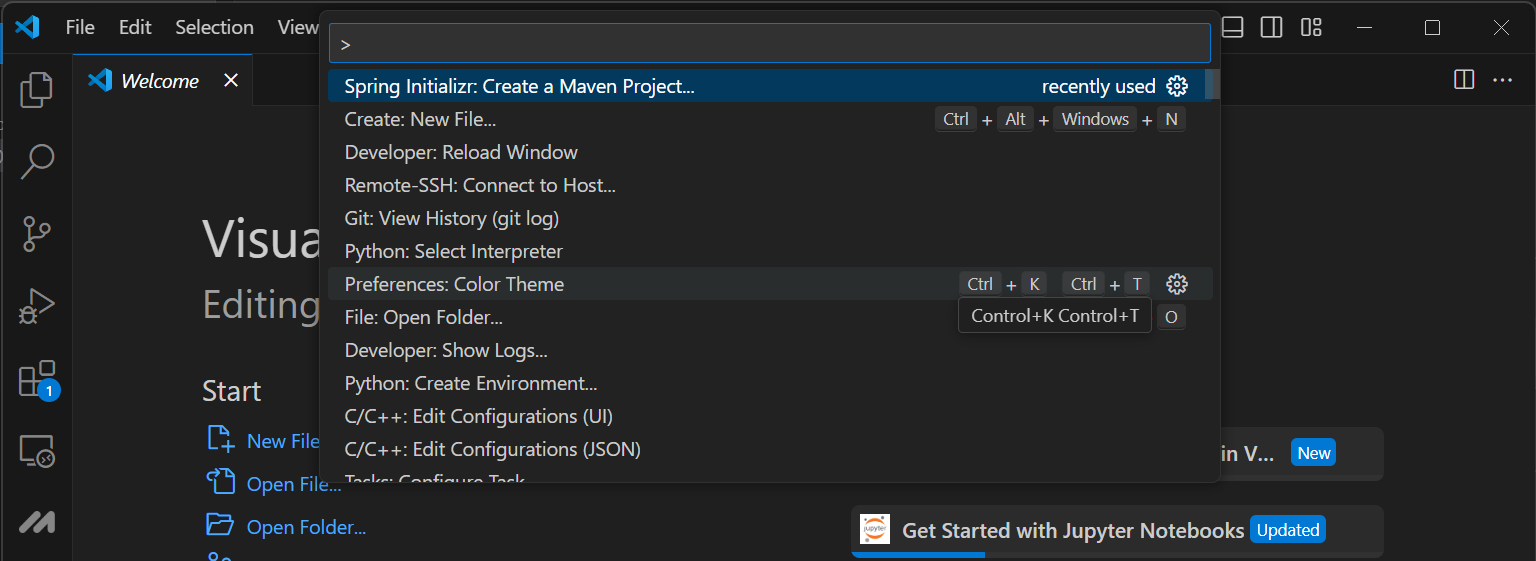Run Remote-SSH: Connect to Host command
Image resolution: width=1536 pixels, height=561 pixels.
click(x=770, y=185)
